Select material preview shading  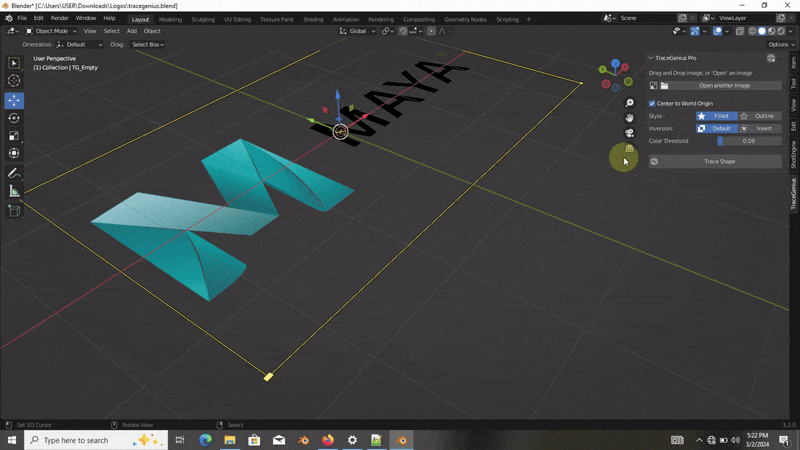click(x=771, y=31)
